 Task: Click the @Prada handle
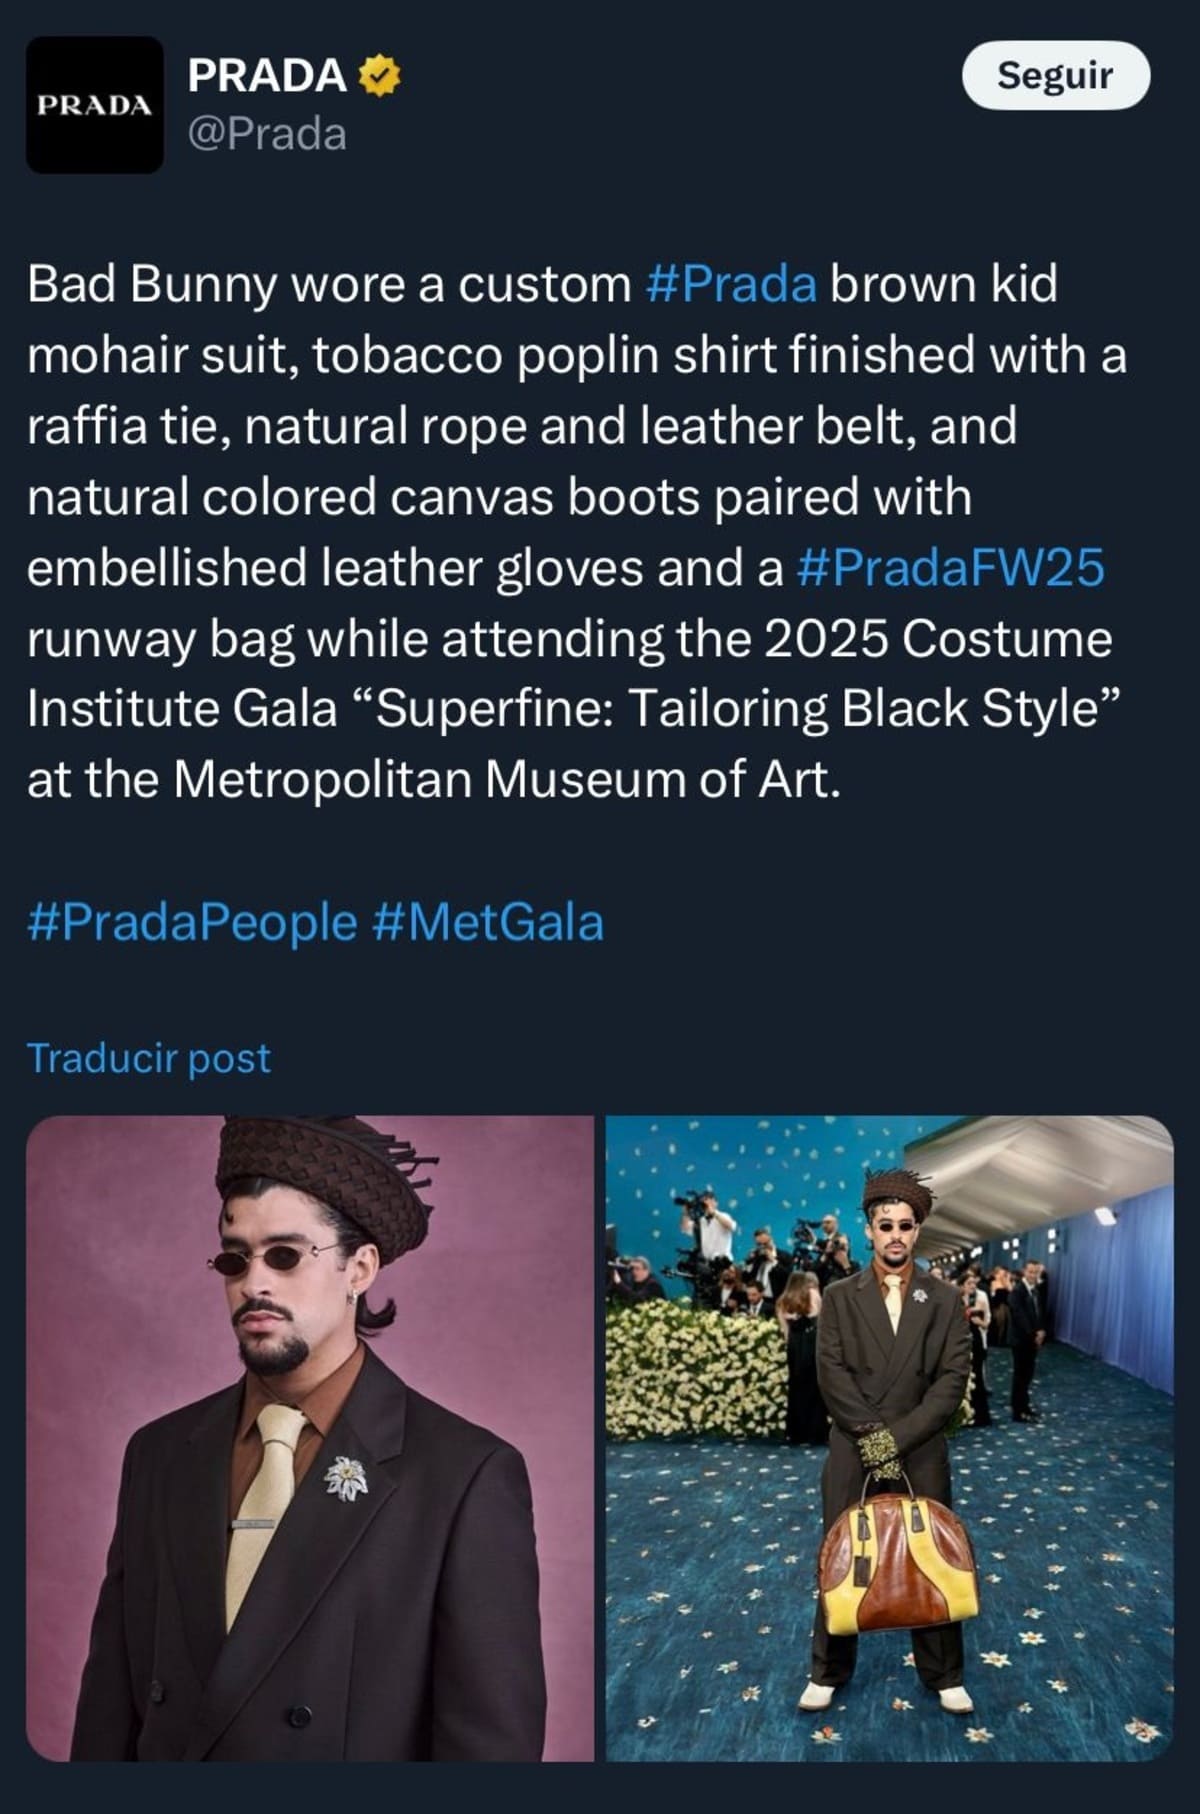(267, 134)
